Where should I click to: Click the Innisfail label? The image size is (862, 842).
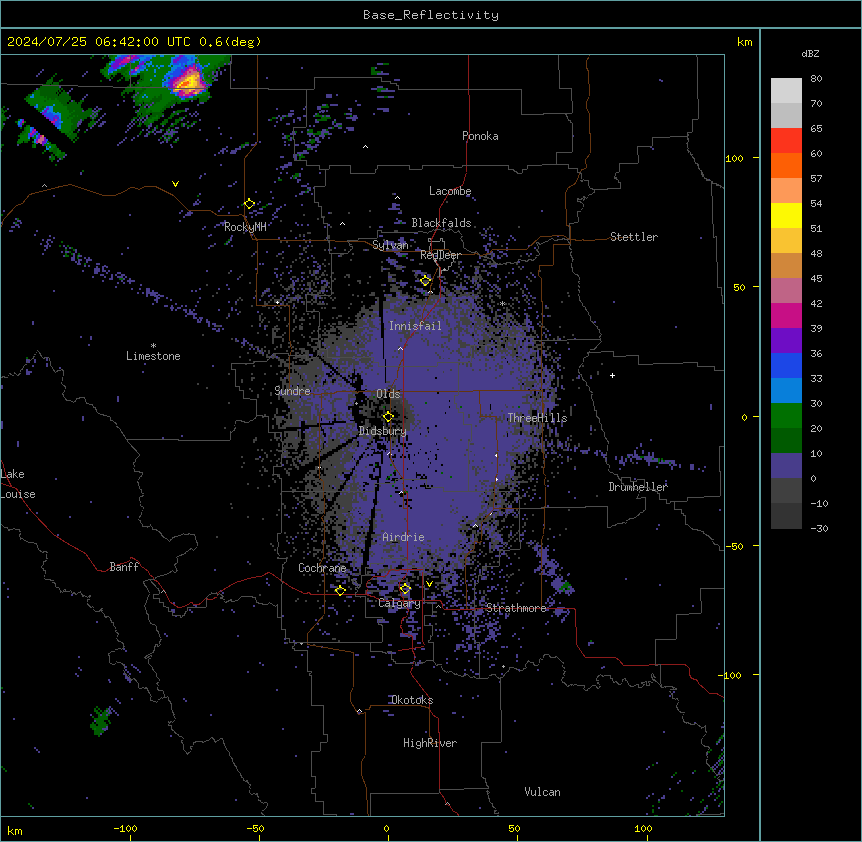point(415,326)
